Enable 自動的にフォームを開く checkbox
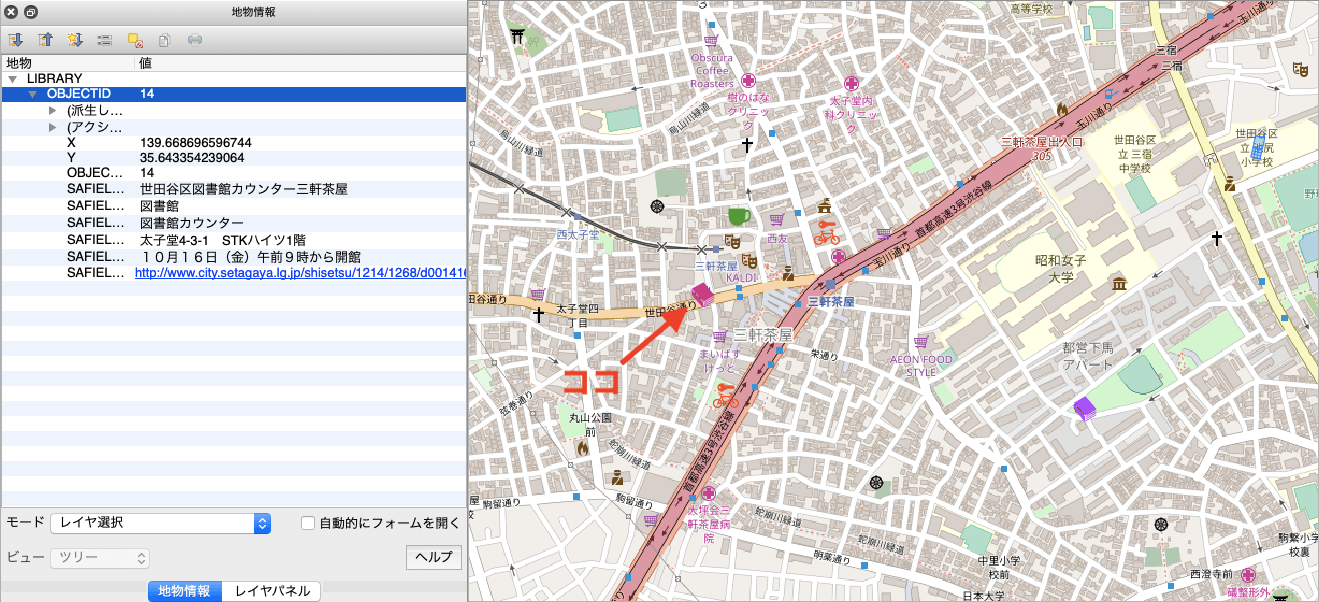Viewport: 1319px width, 602px height. [x=308, y=523]
